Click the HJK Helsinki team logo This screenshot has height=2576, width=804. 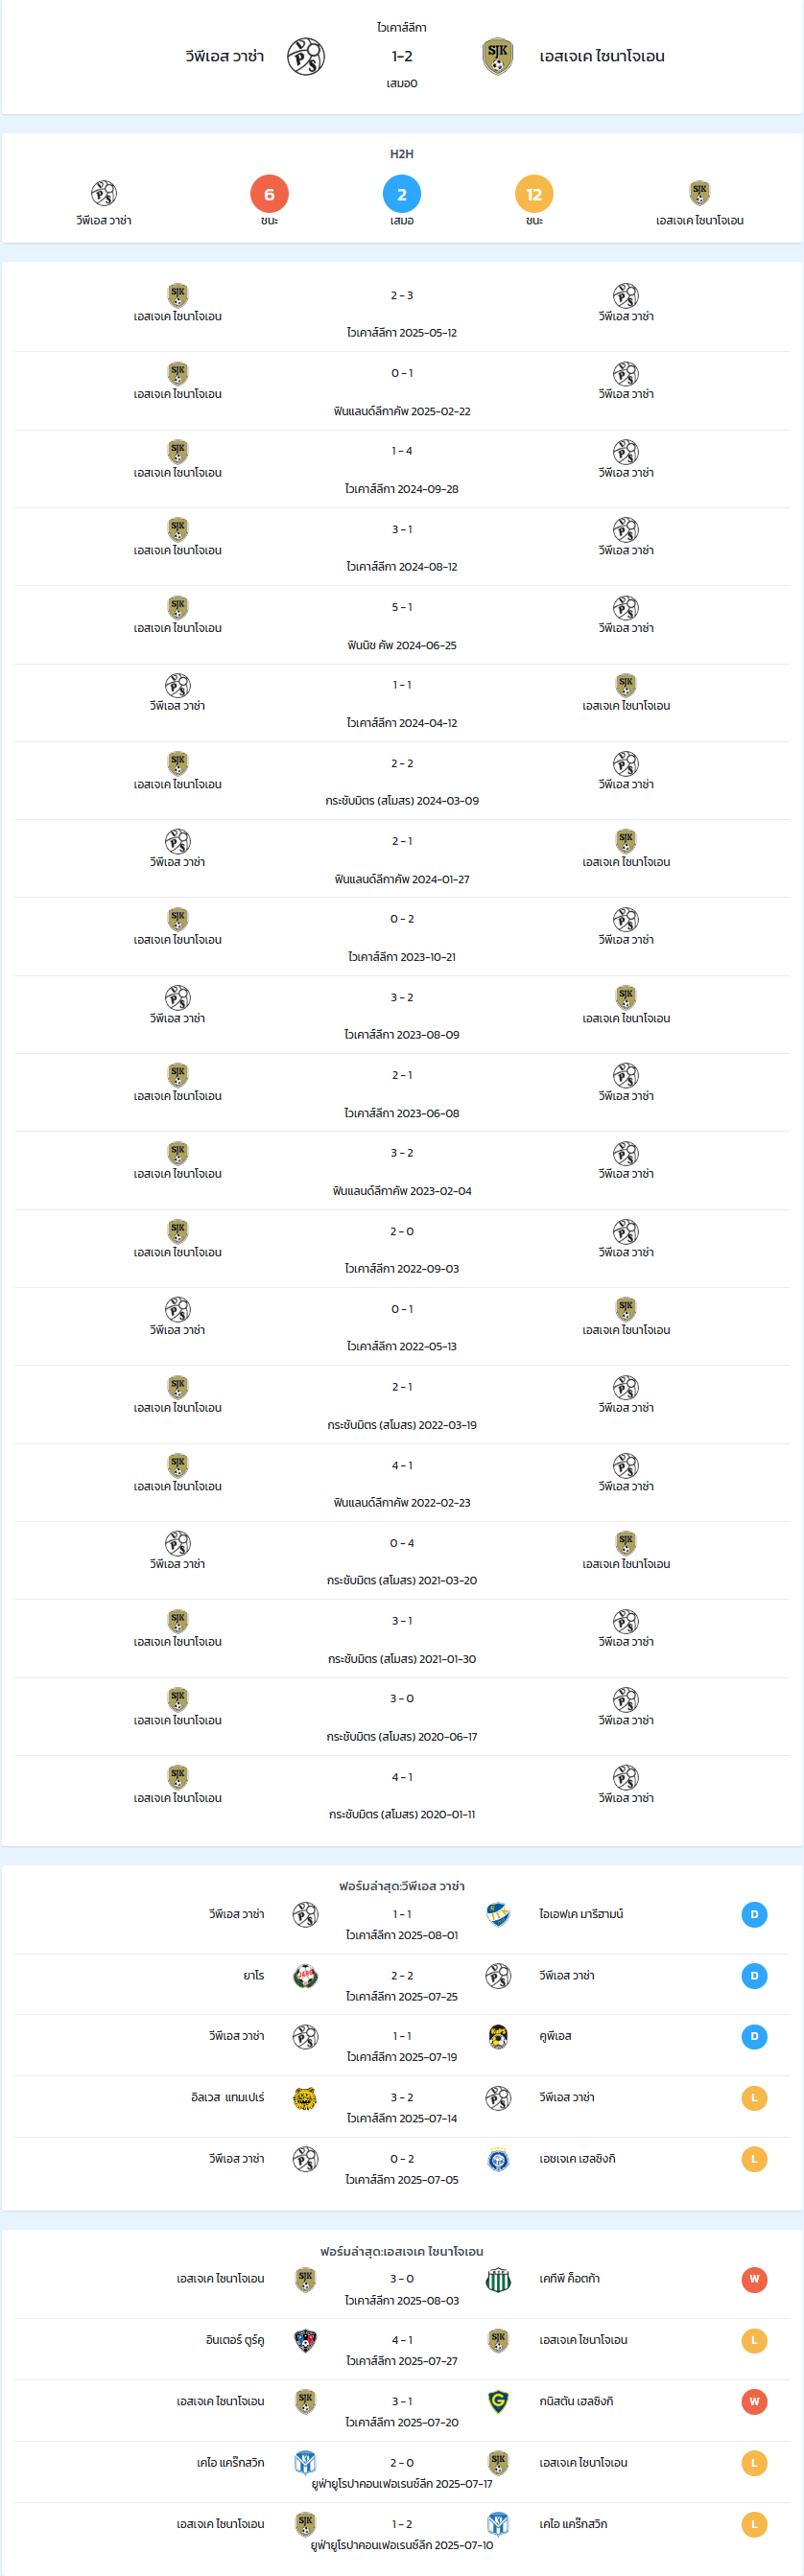498,2159
